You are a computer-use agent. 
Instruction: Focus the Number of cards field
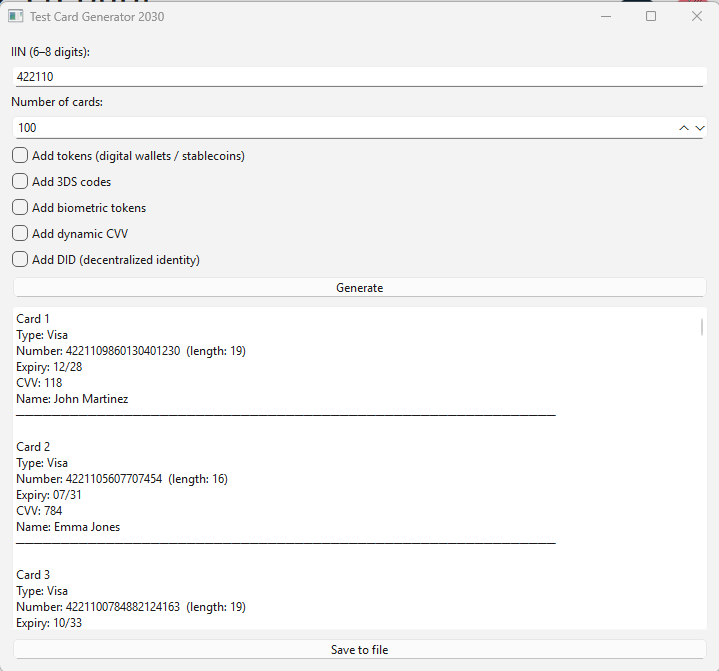pos(340,128)
